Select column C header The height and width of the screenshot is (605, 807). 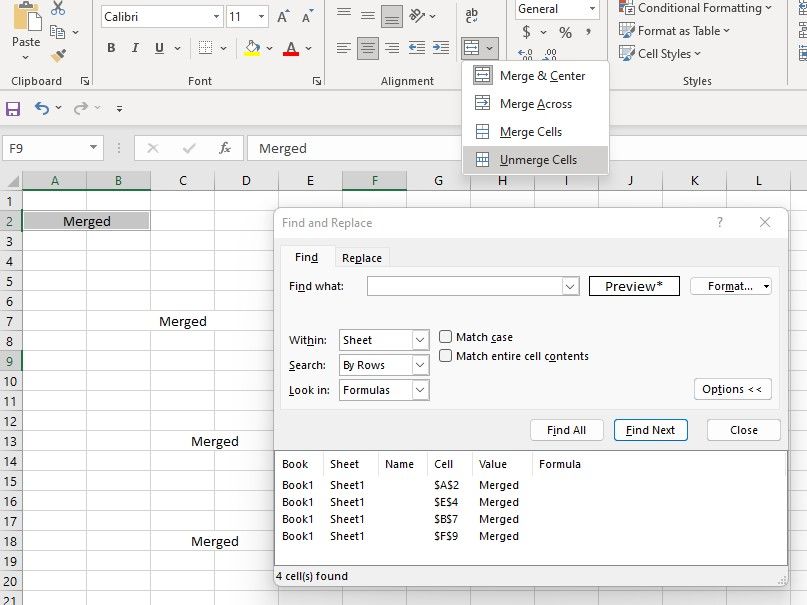pos(183,181)
